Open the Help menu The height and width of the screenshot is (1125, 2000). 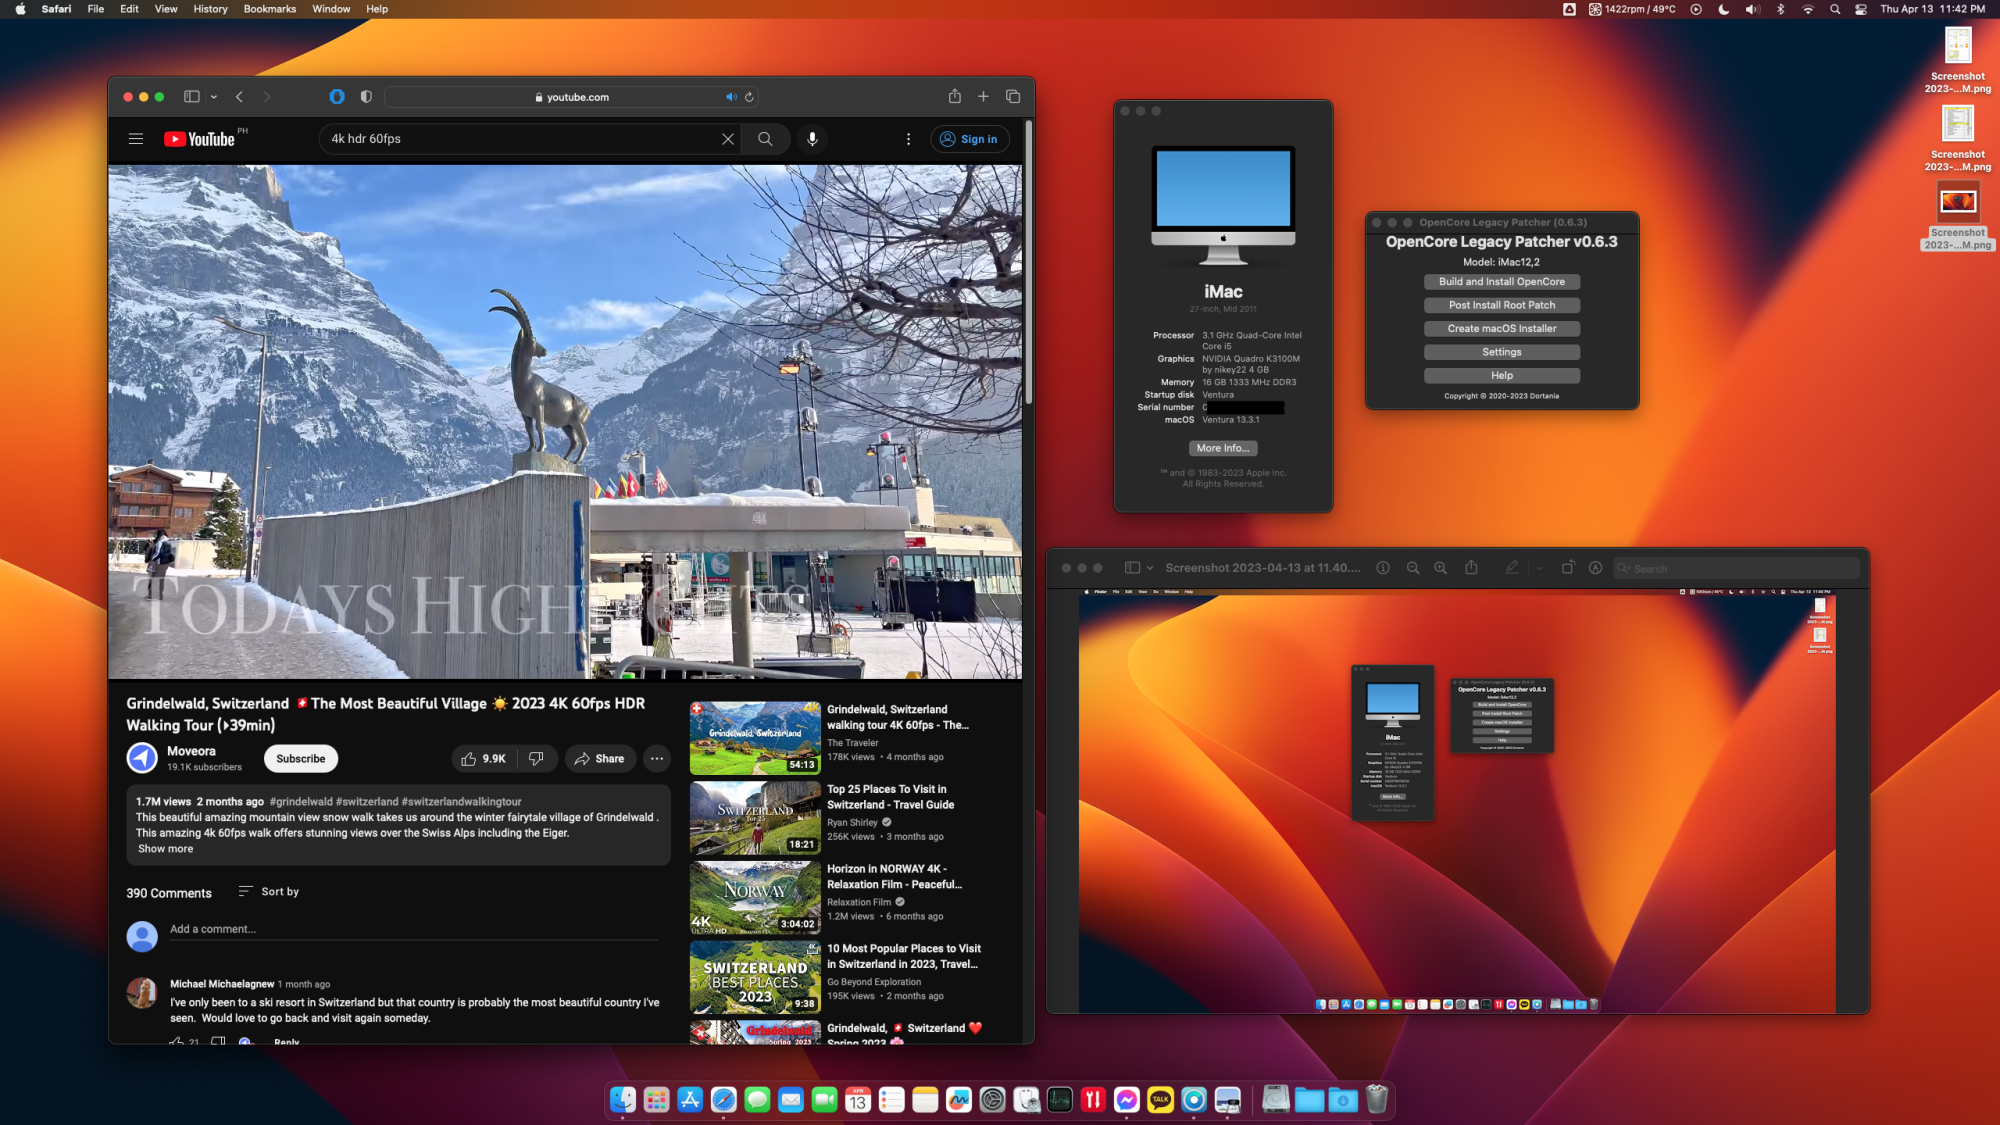[377, 9]
